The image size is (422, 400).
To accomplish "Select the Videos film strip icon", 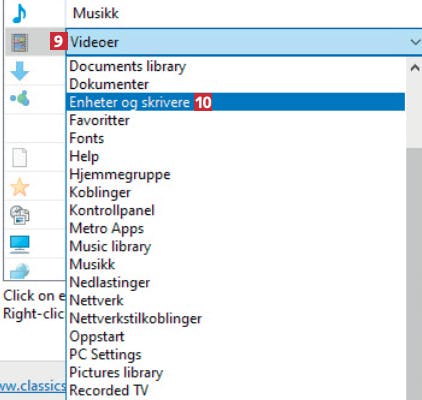I will (x=19, y=42).
